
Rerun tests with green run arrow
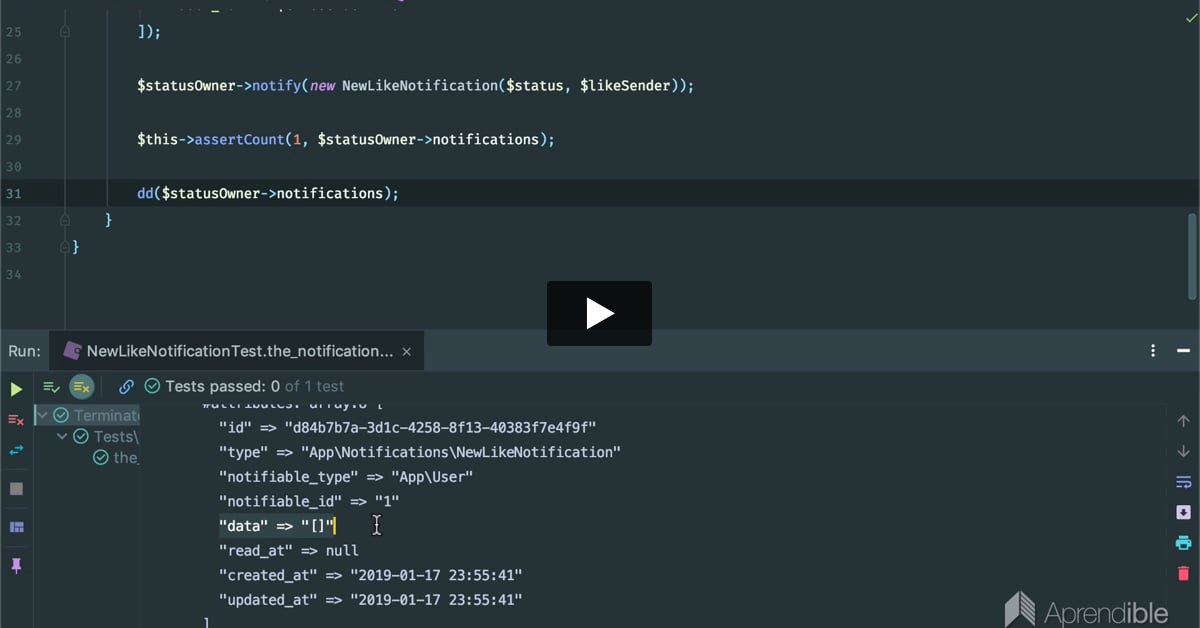16,389
